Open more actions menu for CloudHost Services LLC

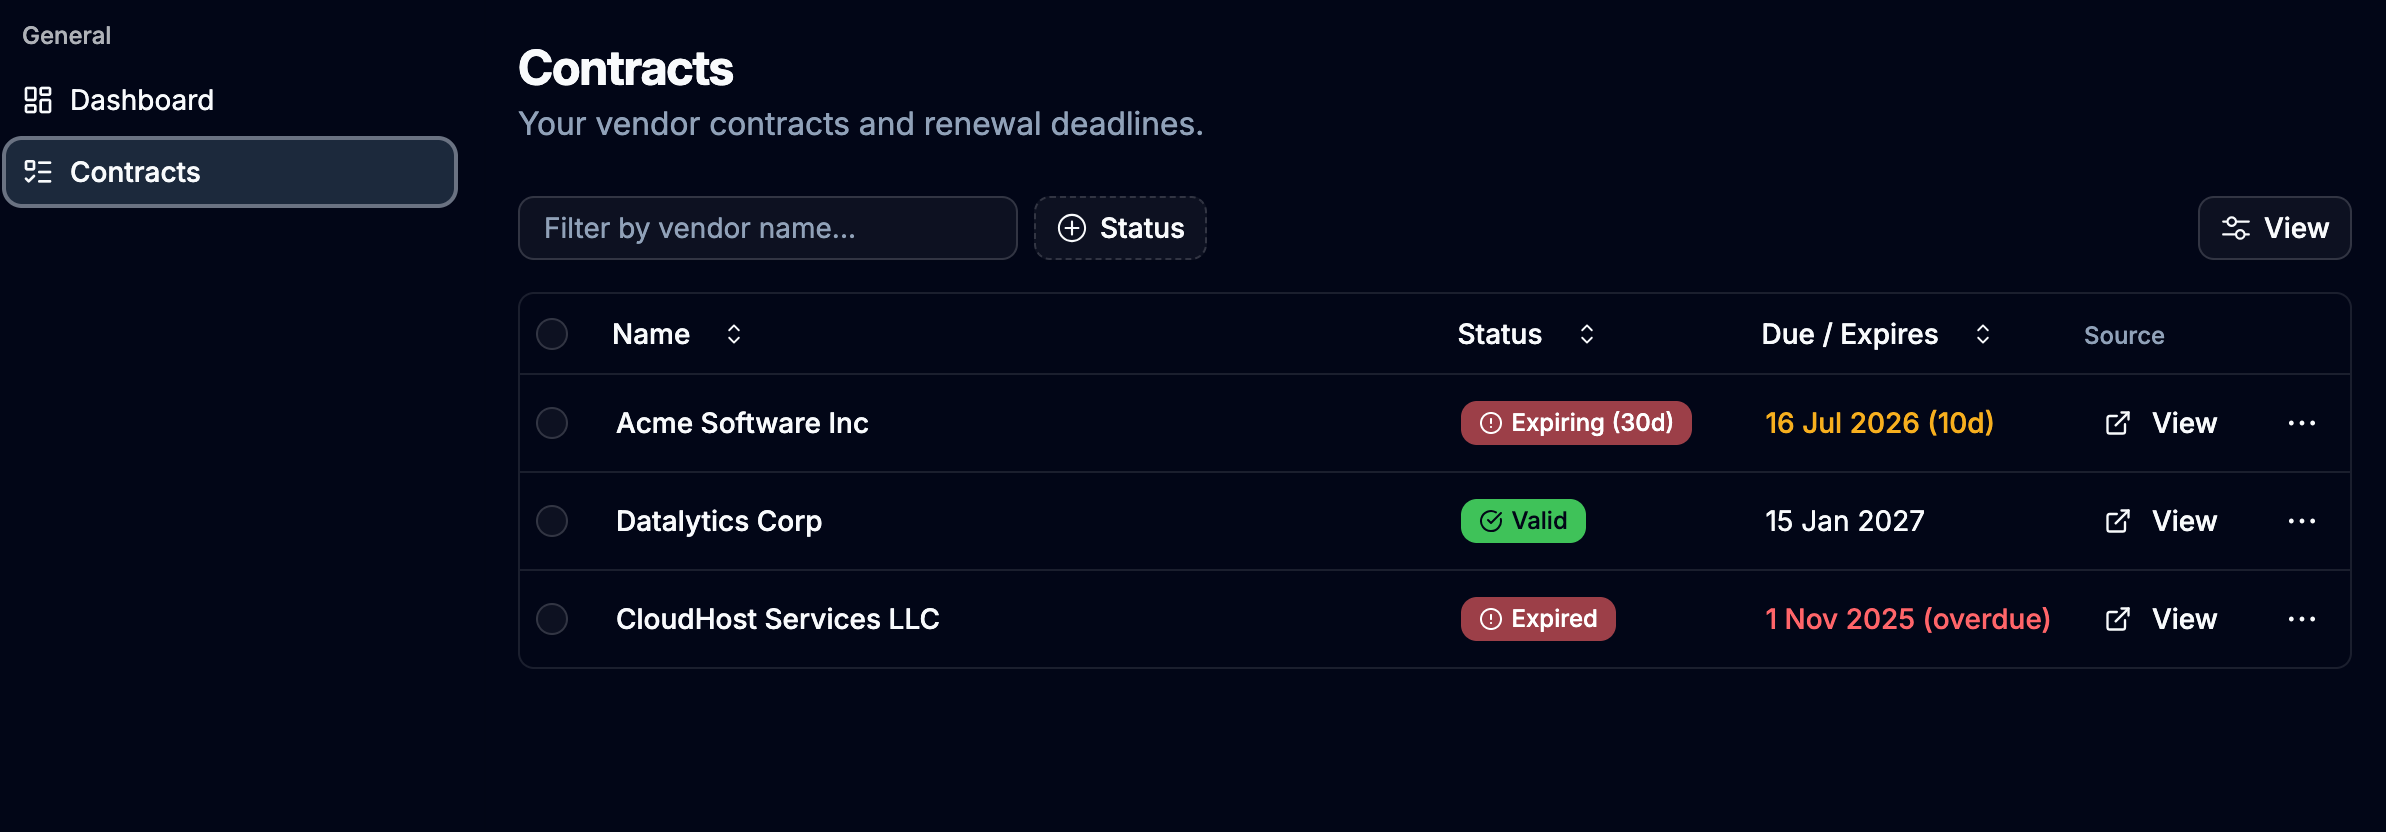tap(2302, 619)
